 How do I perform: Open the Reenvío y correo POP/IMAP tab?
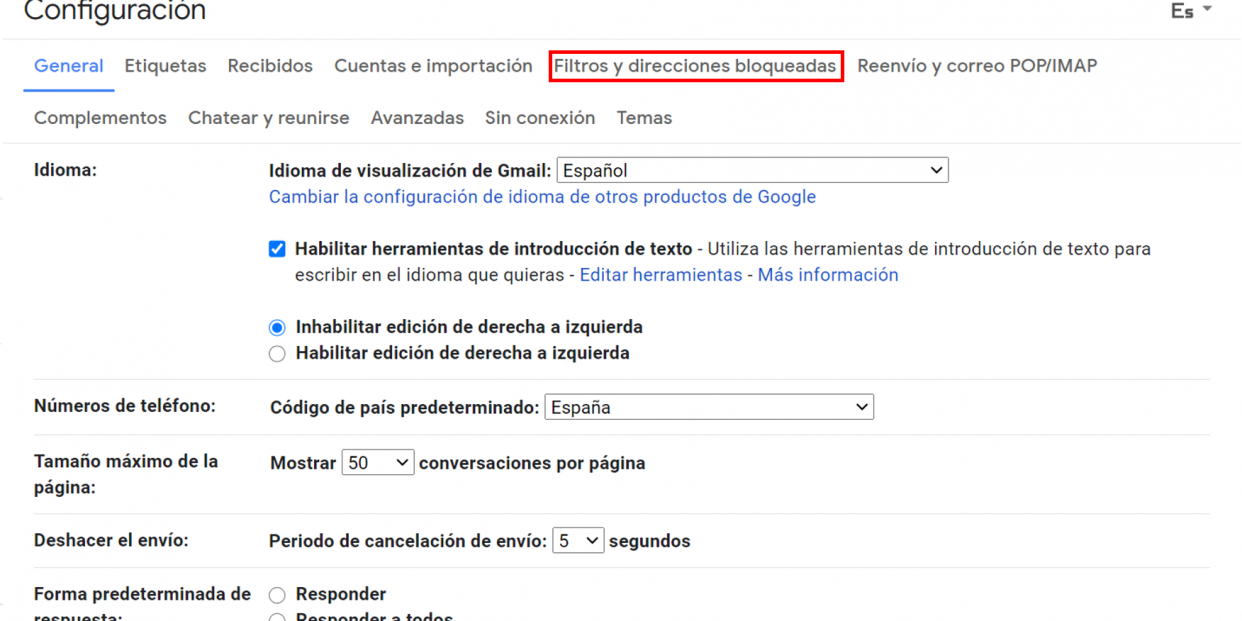pyautogui.click(x=977, y=66)
